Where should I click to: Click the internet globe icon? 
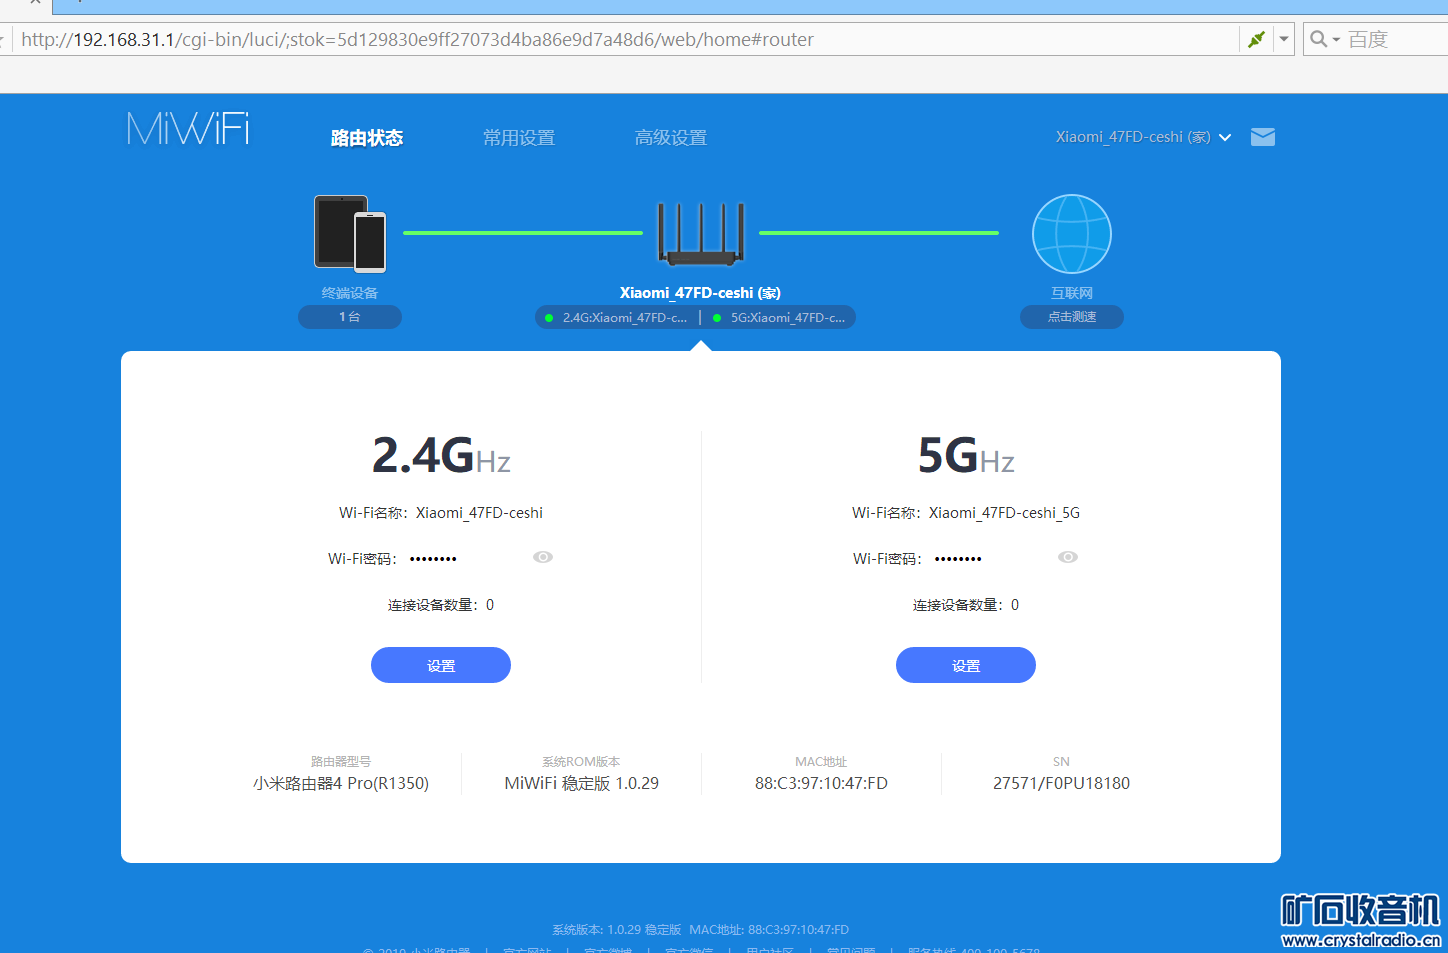(x=1072, y=234)
